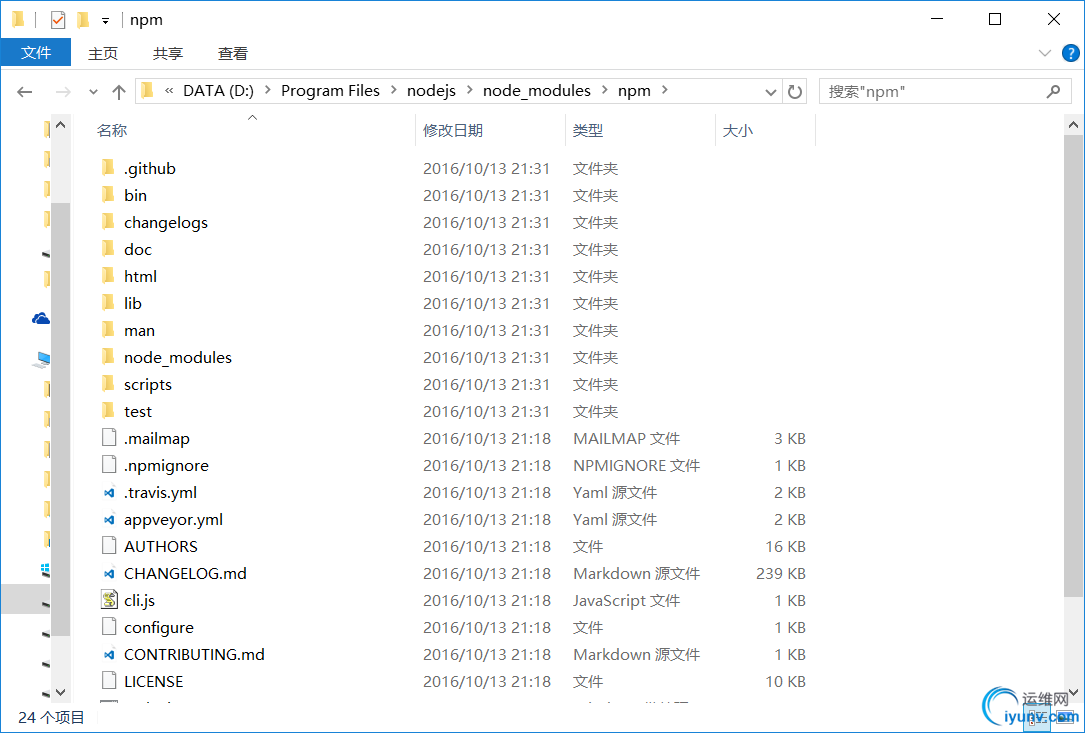This screenshot has width=1085, height=733.
Task: Click the OneDrive cloud icon in sidebar
Action: click(x=41, y=318)
